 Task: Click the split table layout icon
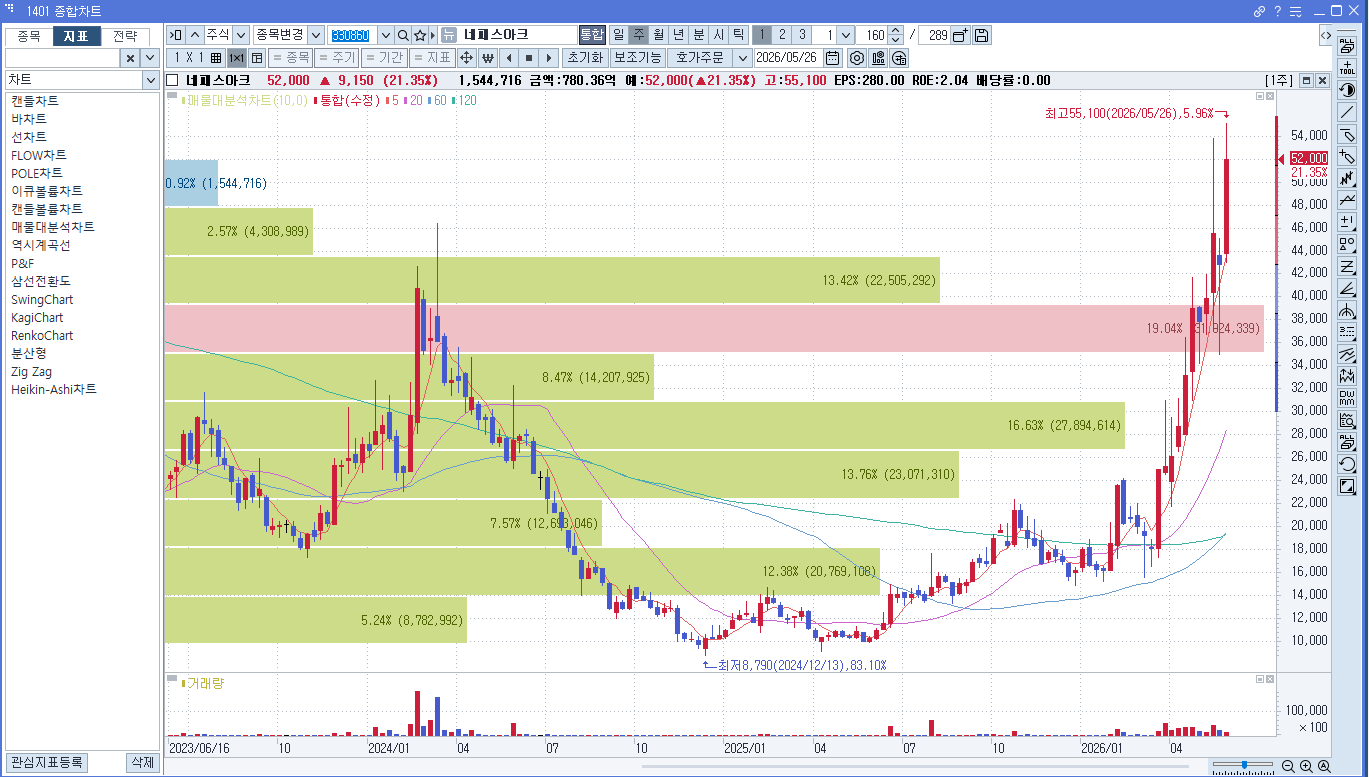(257, 57)
